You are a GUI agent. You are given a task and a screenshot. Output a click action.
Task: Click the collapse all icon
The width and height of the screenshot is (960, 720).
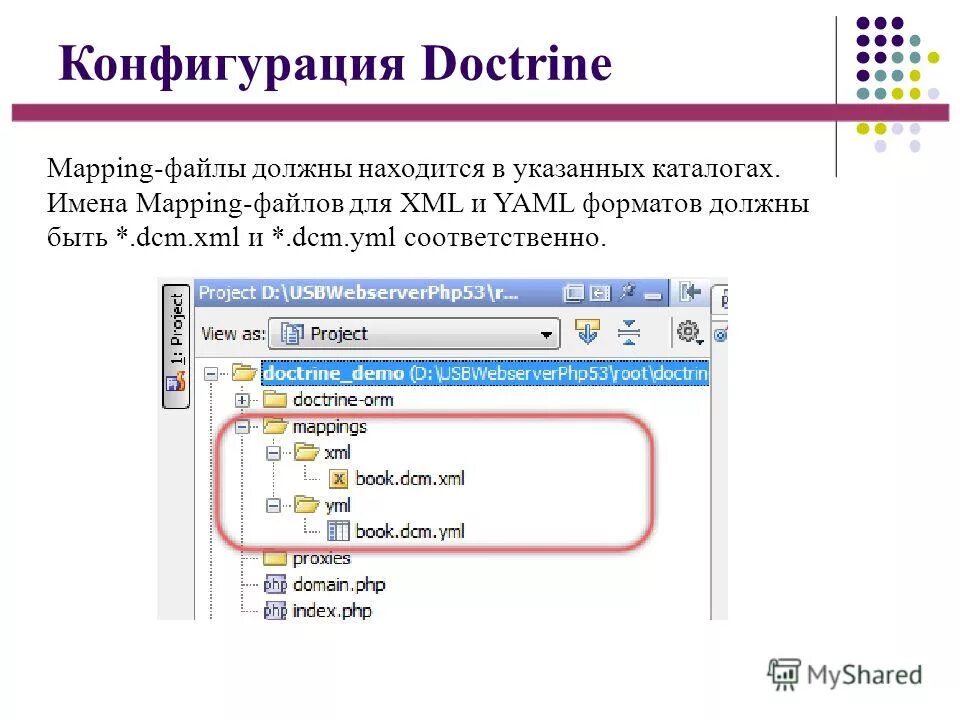[x=629, y=332]
